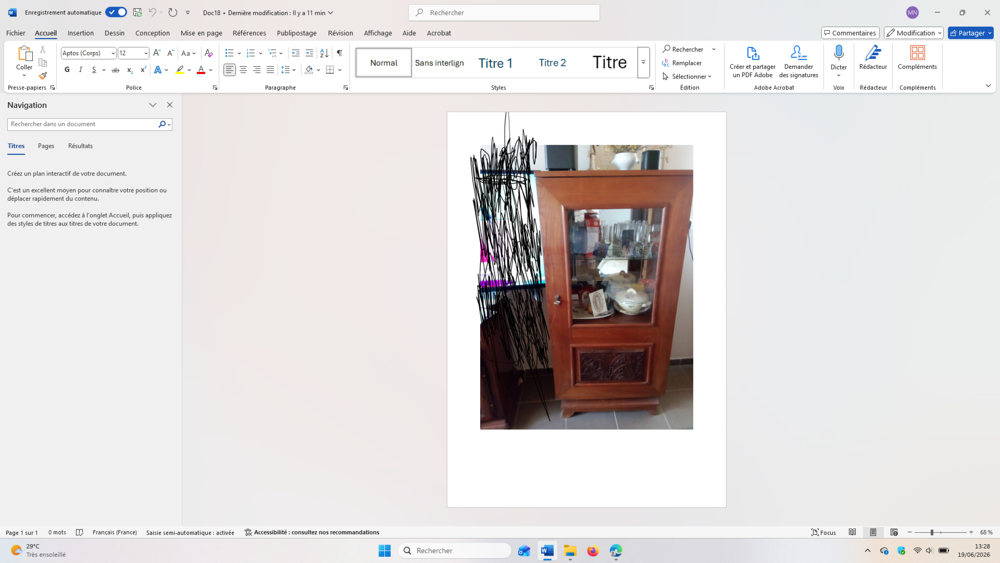Increase paragraph indent
The width and height of the screenshot is (1000, 563).
coord(309,53)
